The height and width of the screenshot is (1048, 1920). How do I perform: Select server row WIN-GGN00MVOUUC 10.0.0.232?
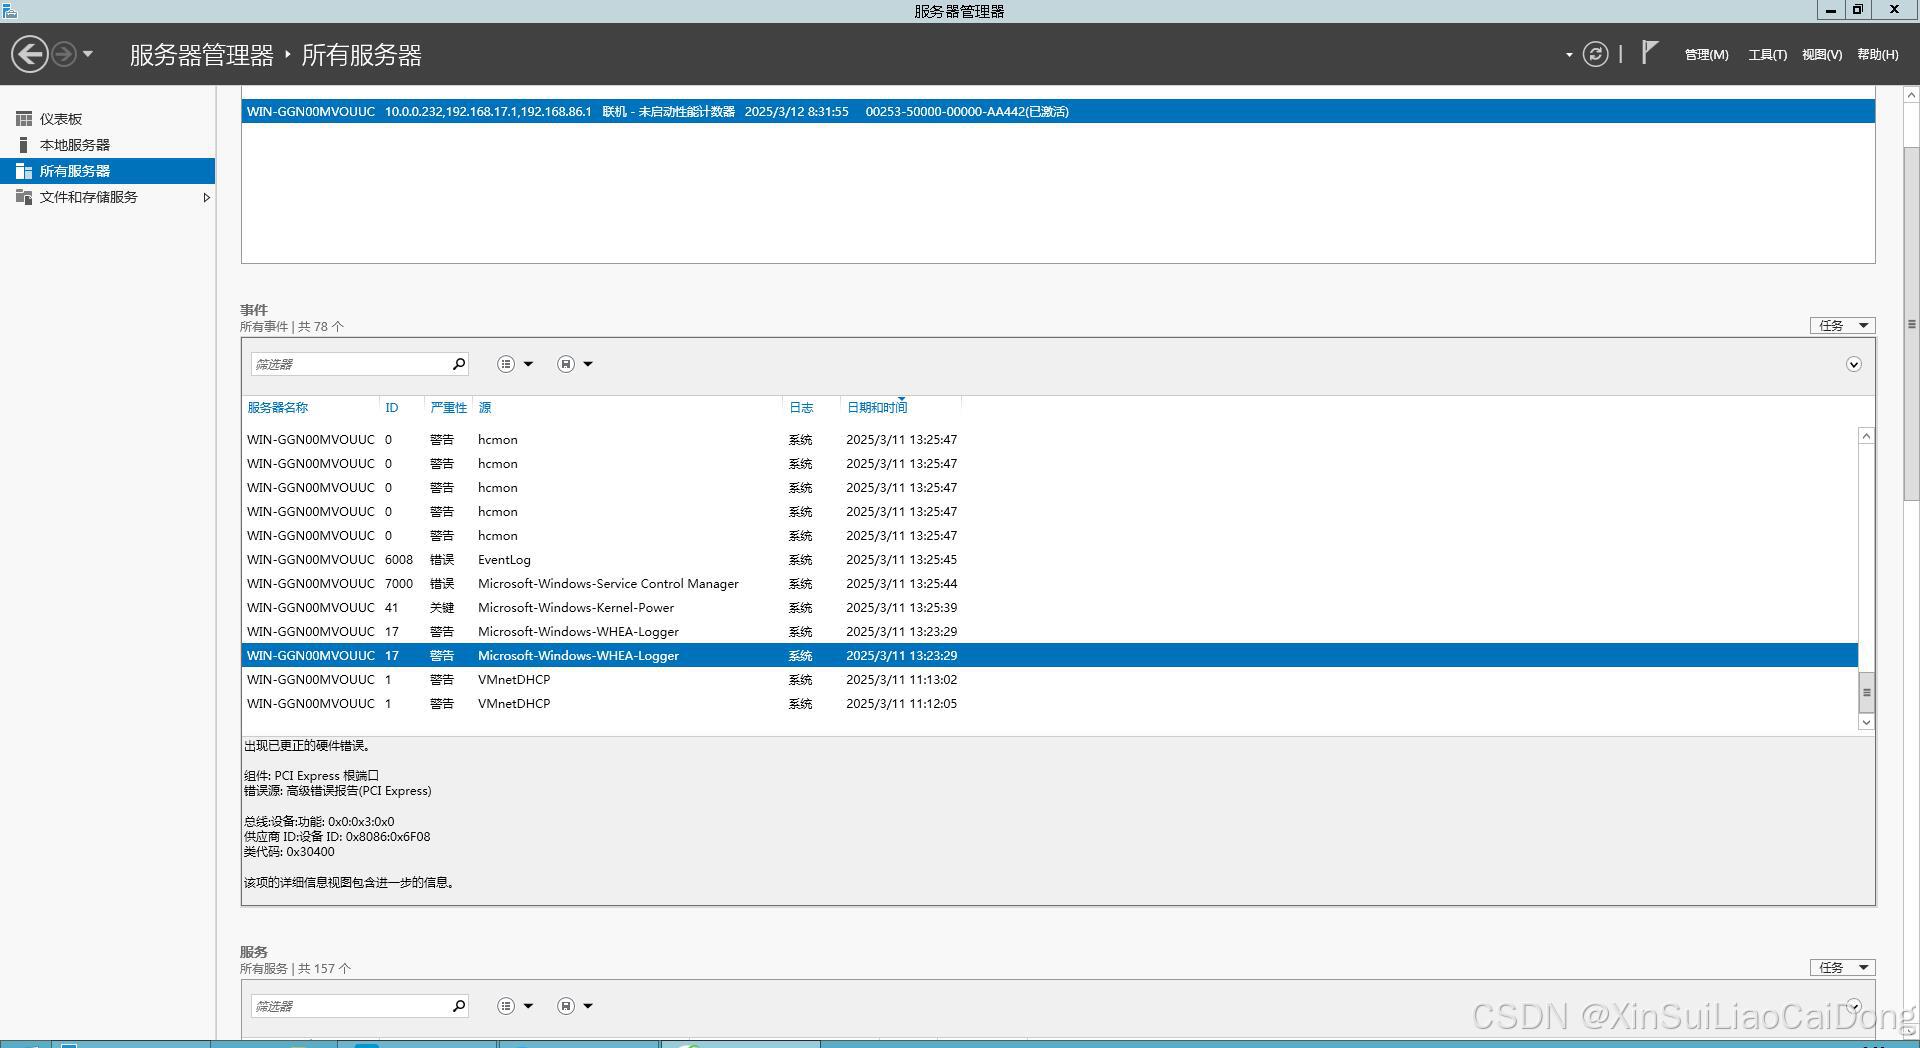pyautogui.click(x=1058, y=111)
